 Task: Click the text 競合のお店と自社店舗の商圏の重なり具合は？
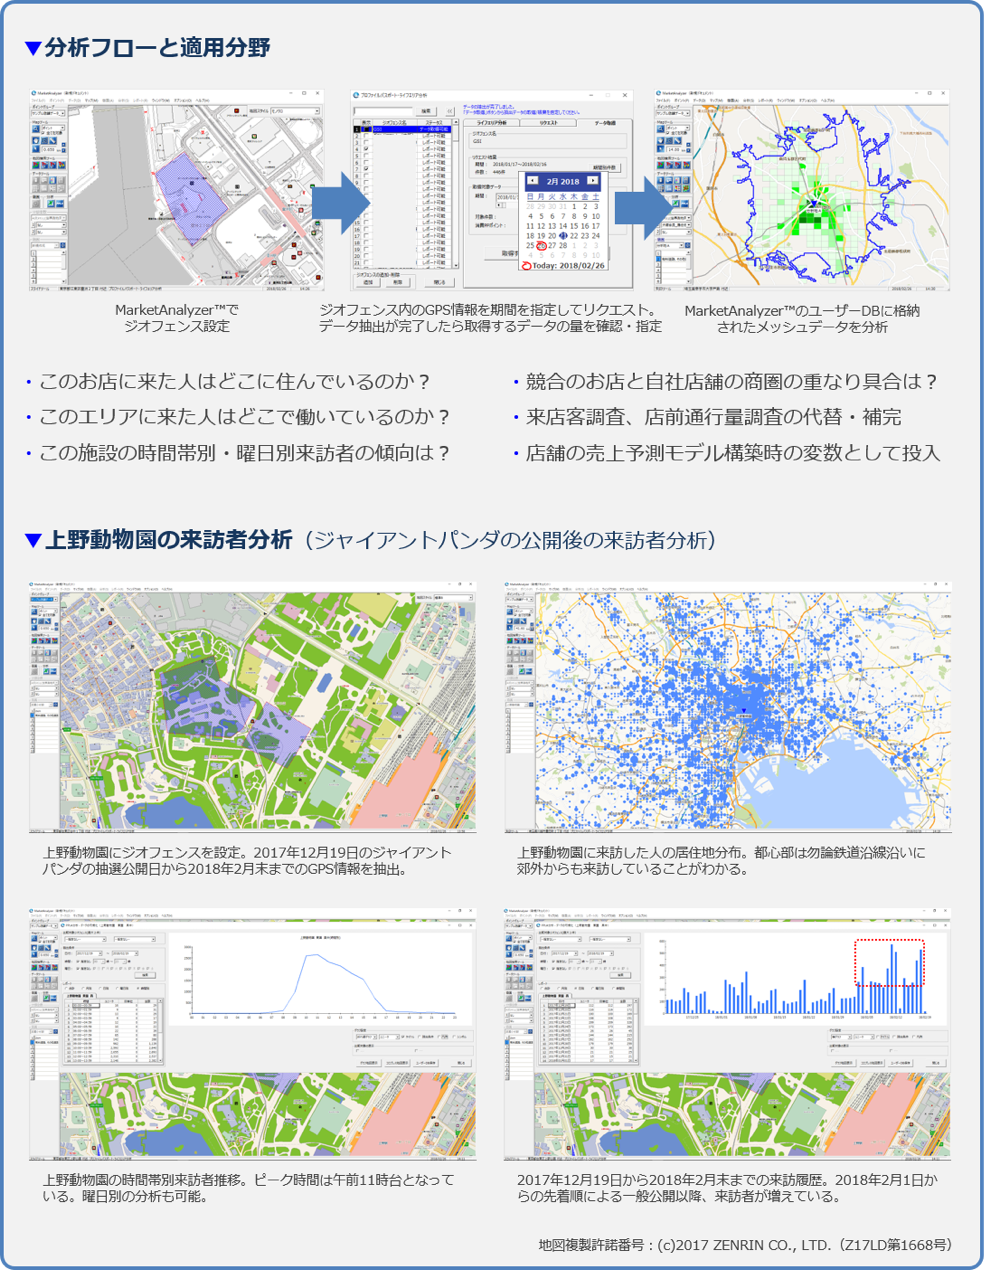732,381
